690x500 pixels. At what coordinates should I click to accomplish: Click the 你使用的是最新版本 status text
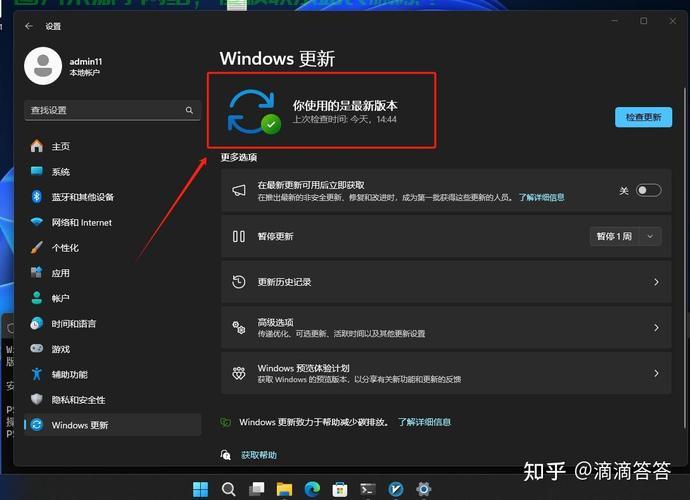345,105
